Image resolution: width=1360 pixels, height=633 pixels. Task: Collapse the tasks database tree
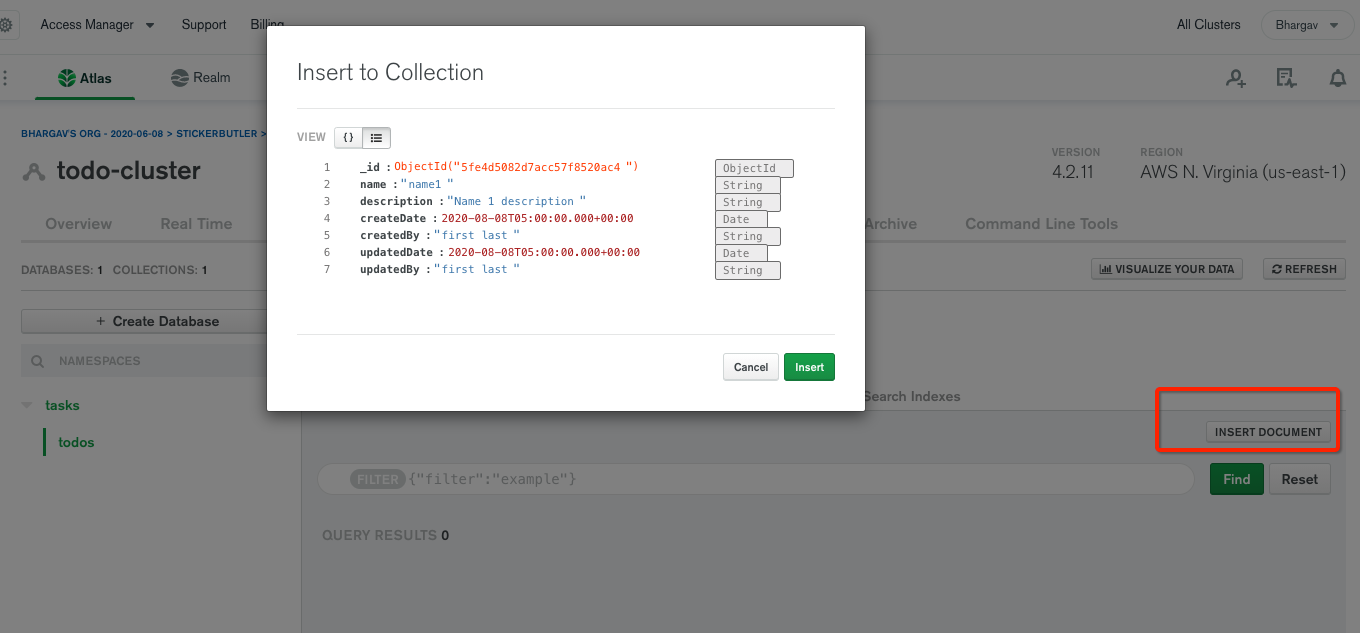(x=25, y=405)
